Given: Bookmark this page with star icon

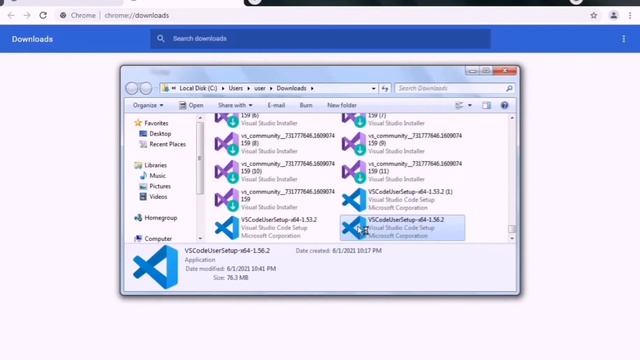Looking at the screenshot, I should (x=593, y=16).
